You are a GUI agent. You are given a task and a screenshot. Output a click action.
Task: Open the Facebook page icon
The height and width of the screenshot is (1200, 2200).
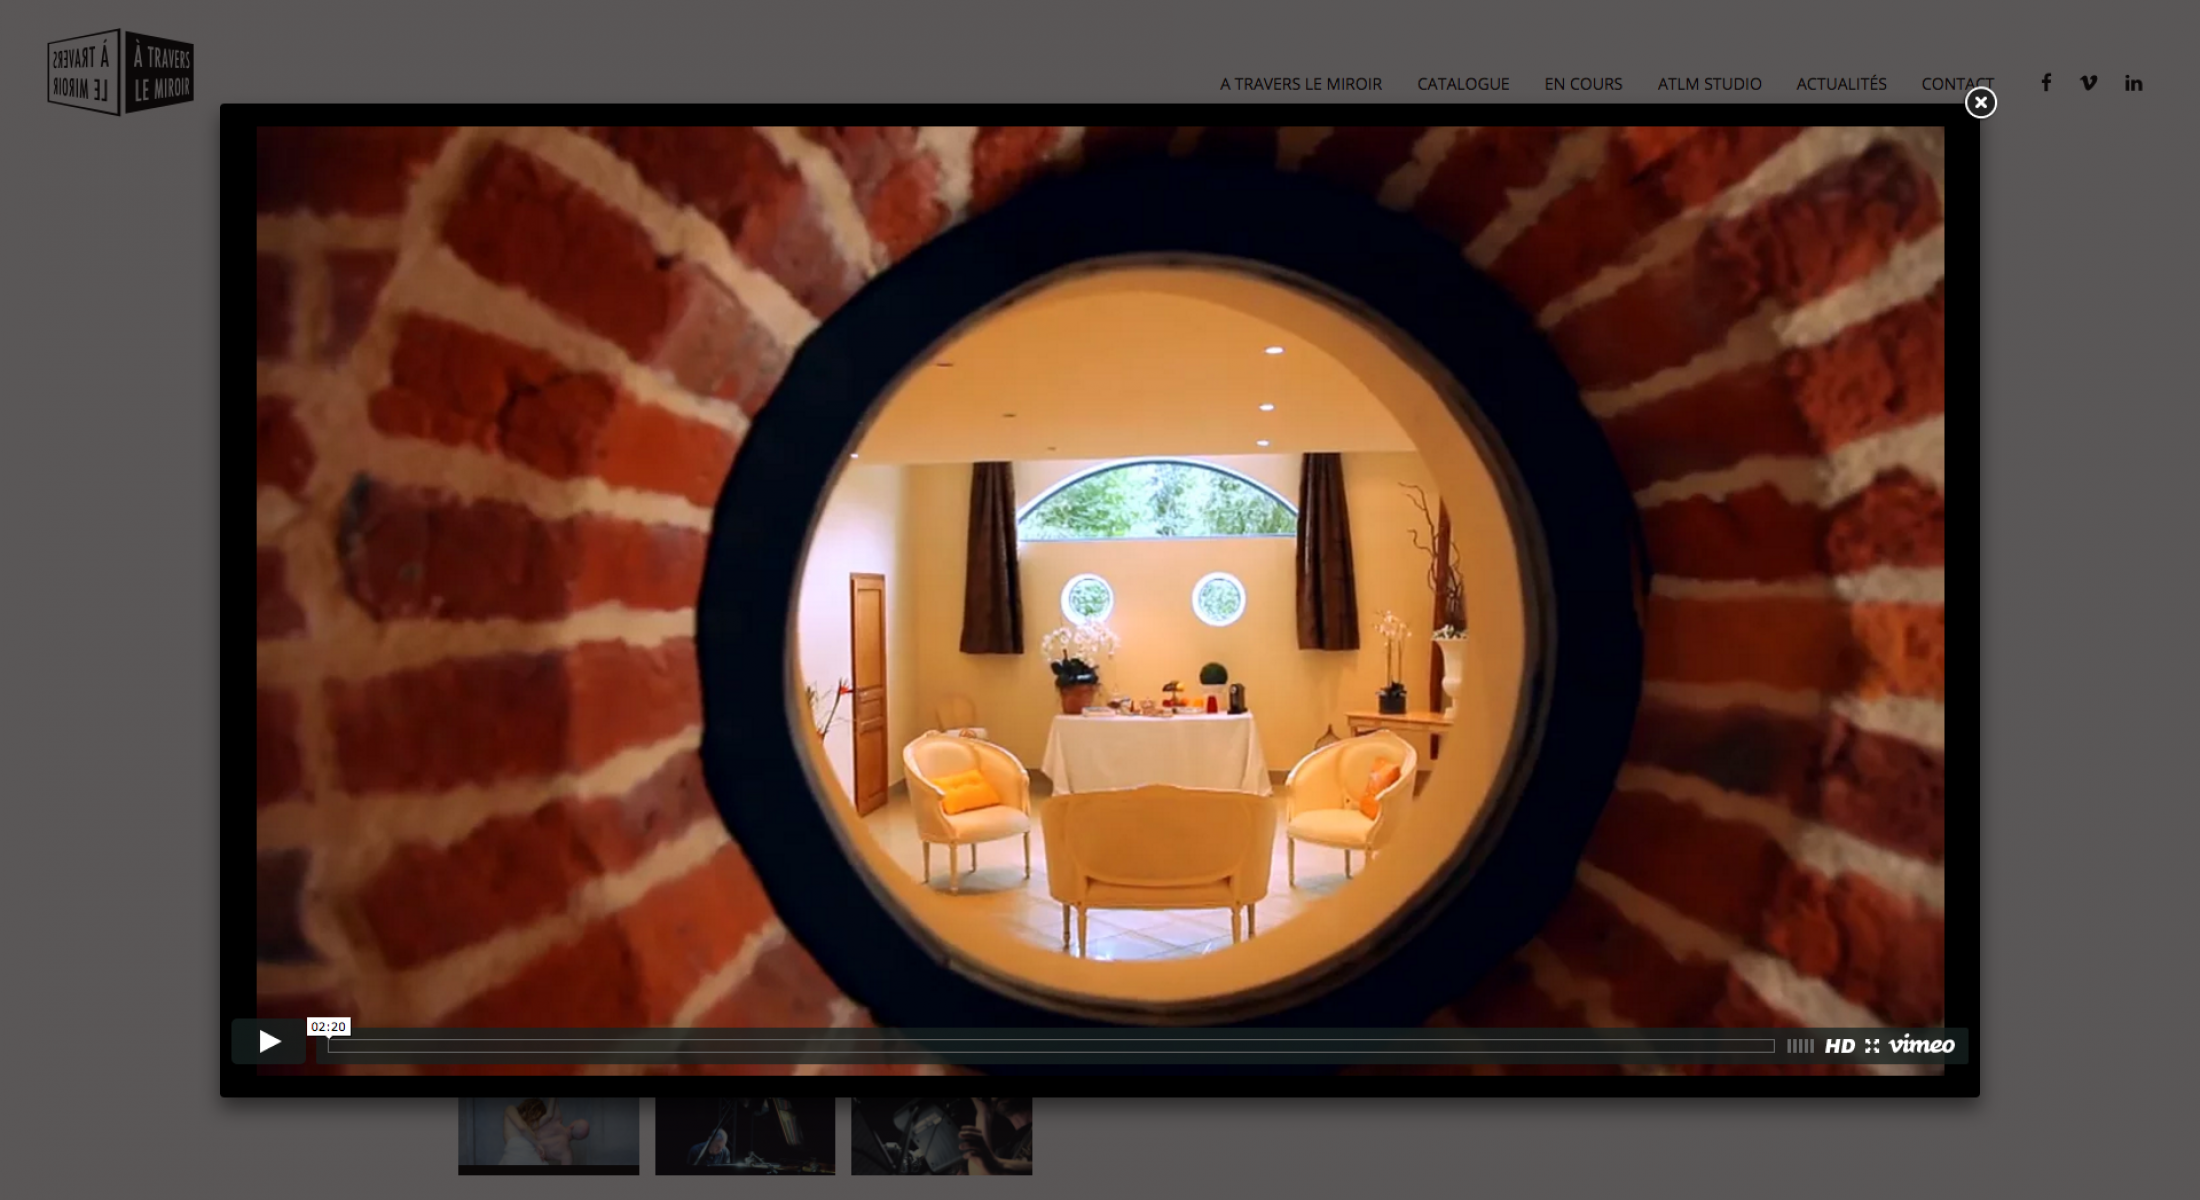point(2046,83)
